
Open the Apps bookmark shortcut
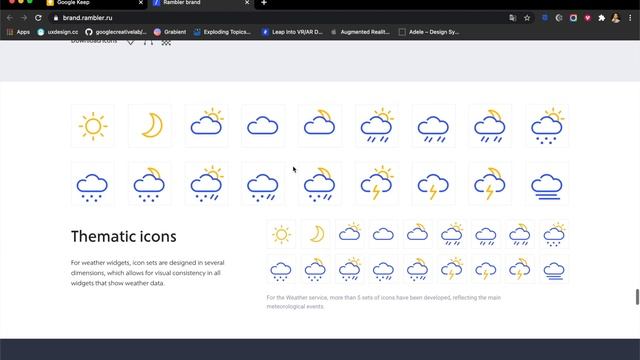[19, 32]
